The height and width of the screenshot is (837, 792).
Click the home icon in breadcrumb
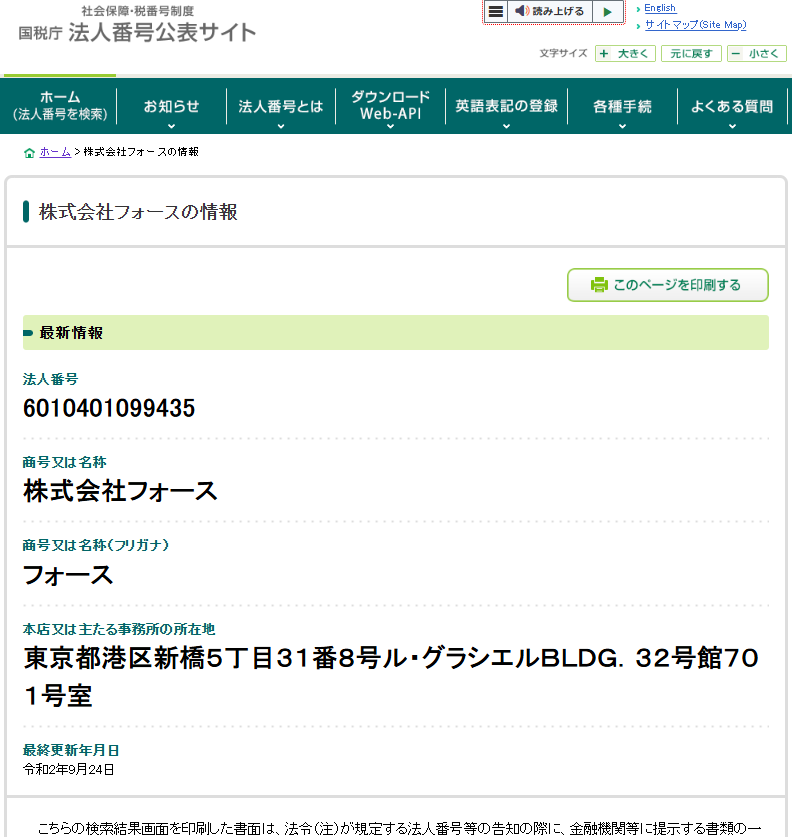29,153
